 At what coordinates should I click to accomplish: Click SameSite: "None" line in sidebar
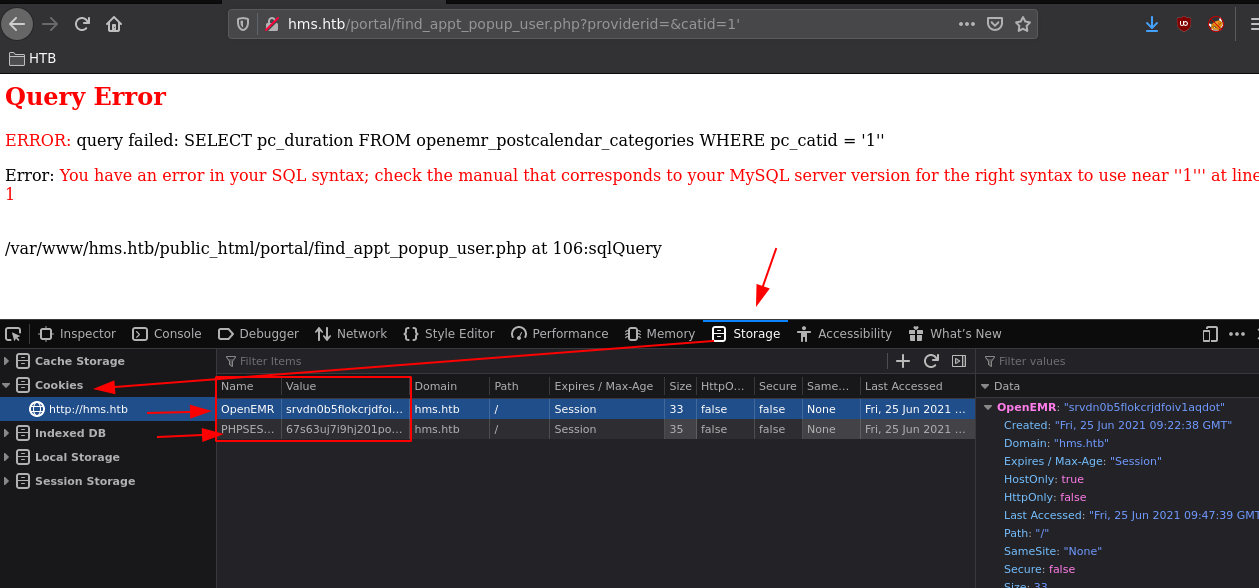click(x=1052, y=551)
